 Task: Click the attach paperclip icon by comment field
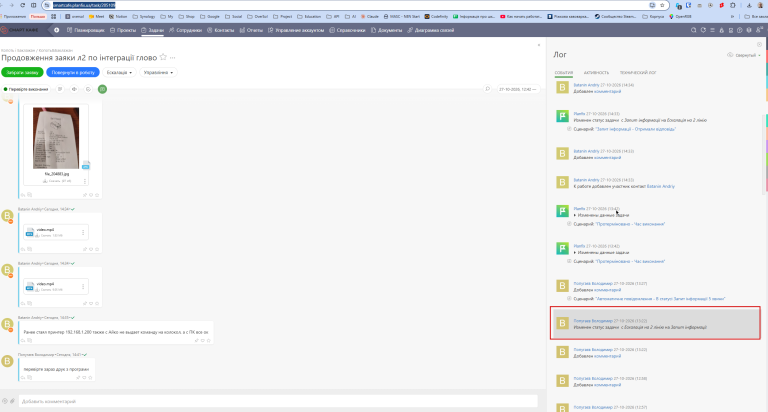click(13, 401)
